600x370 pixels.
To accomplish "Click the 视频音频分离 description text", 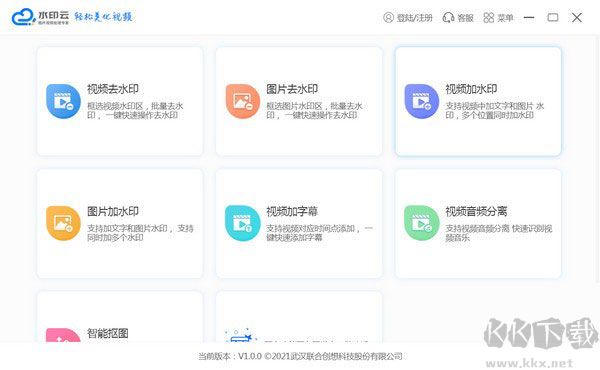I will pyautogui.click(x=499, y=233).
